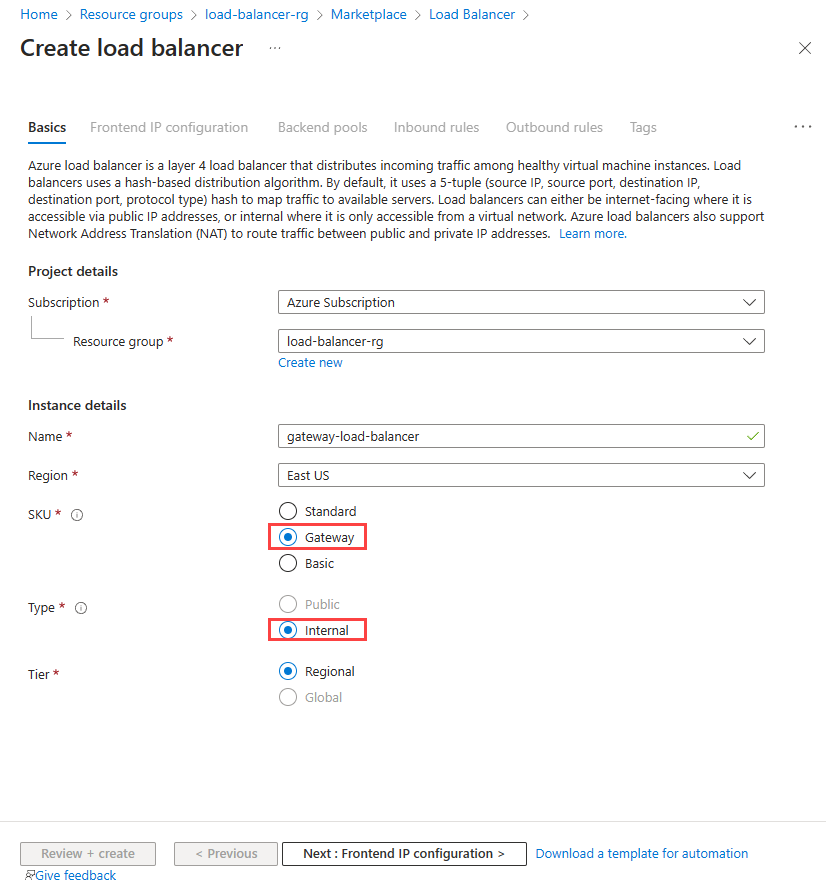The height and width of the screenshot is (886, 826).
Task: Close the Create load balancer pane
Action: tap(805, 48)
